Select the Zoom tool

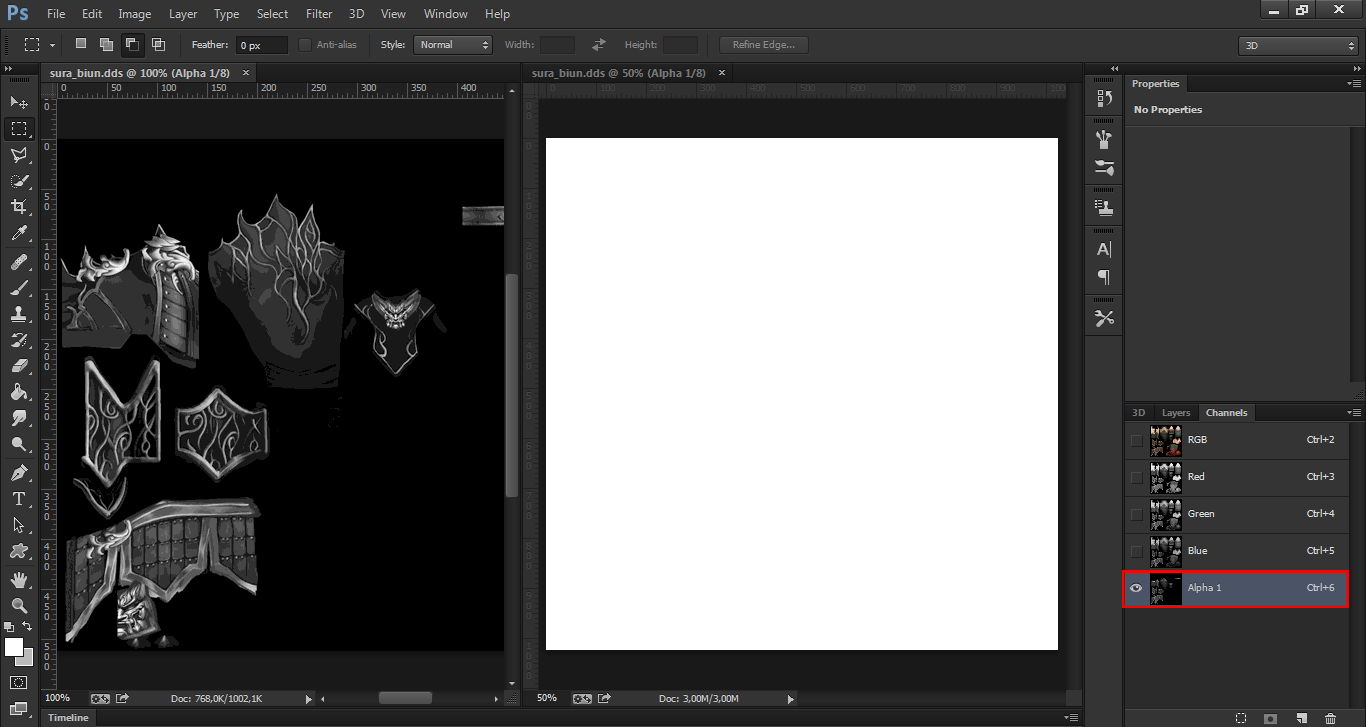19,605
